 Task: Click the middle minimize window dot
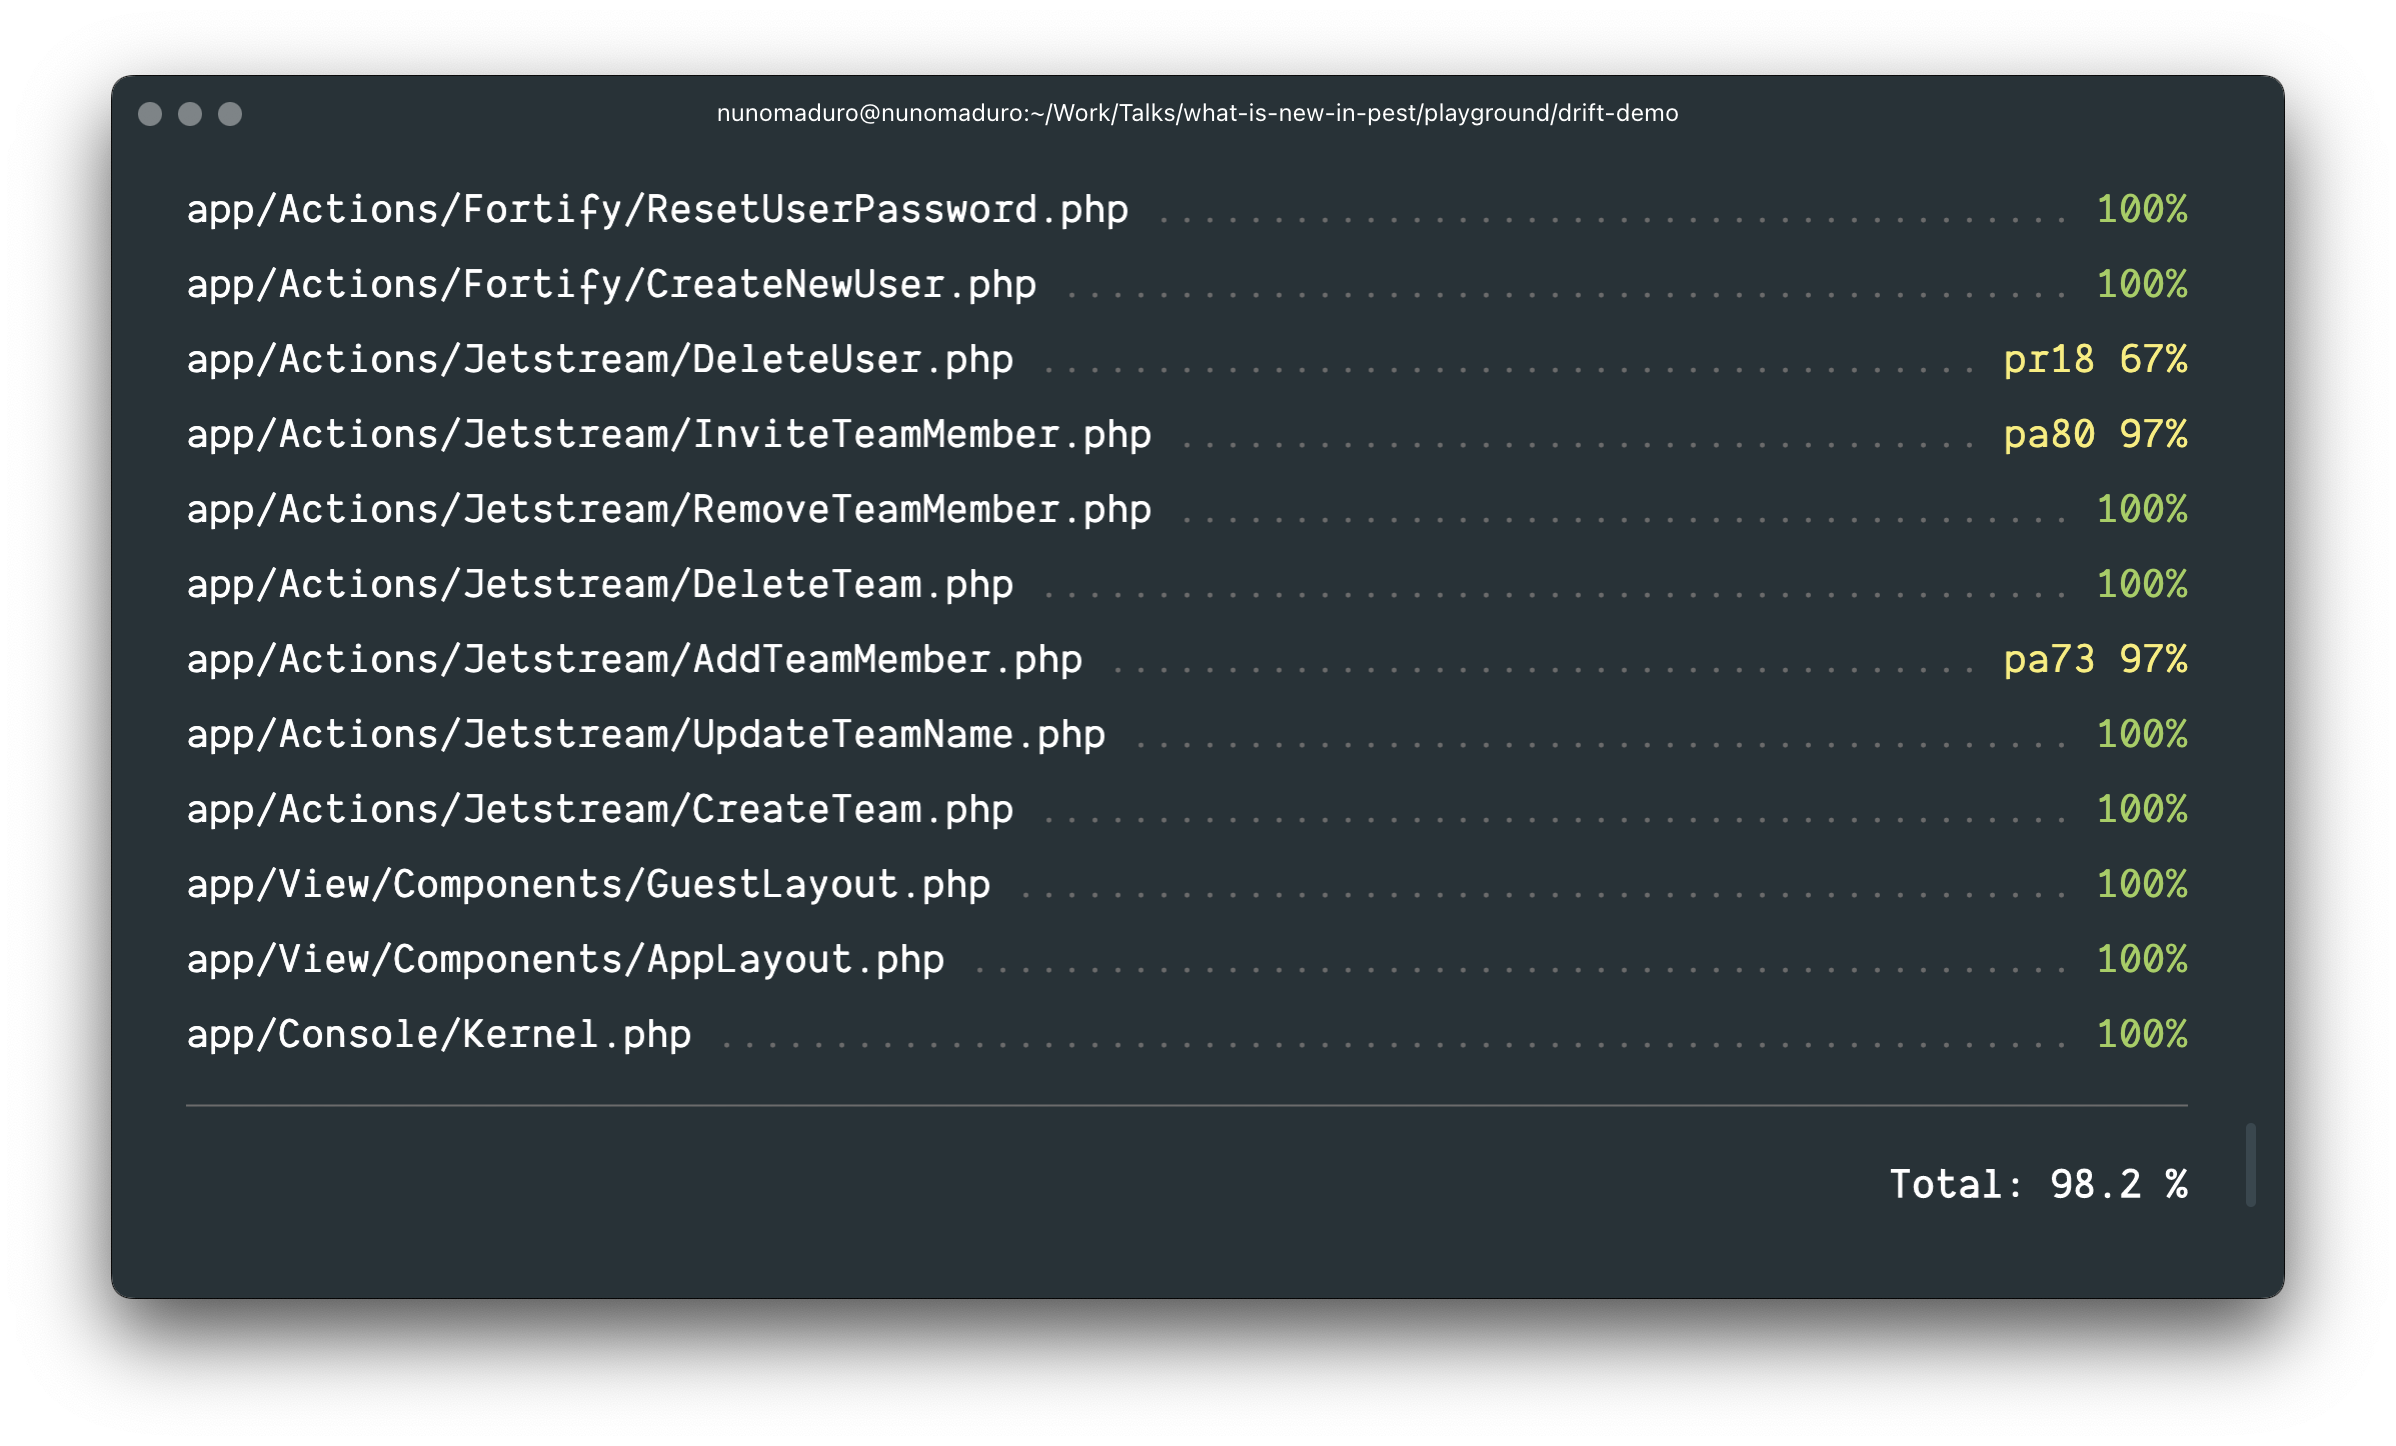click(190, 114)
